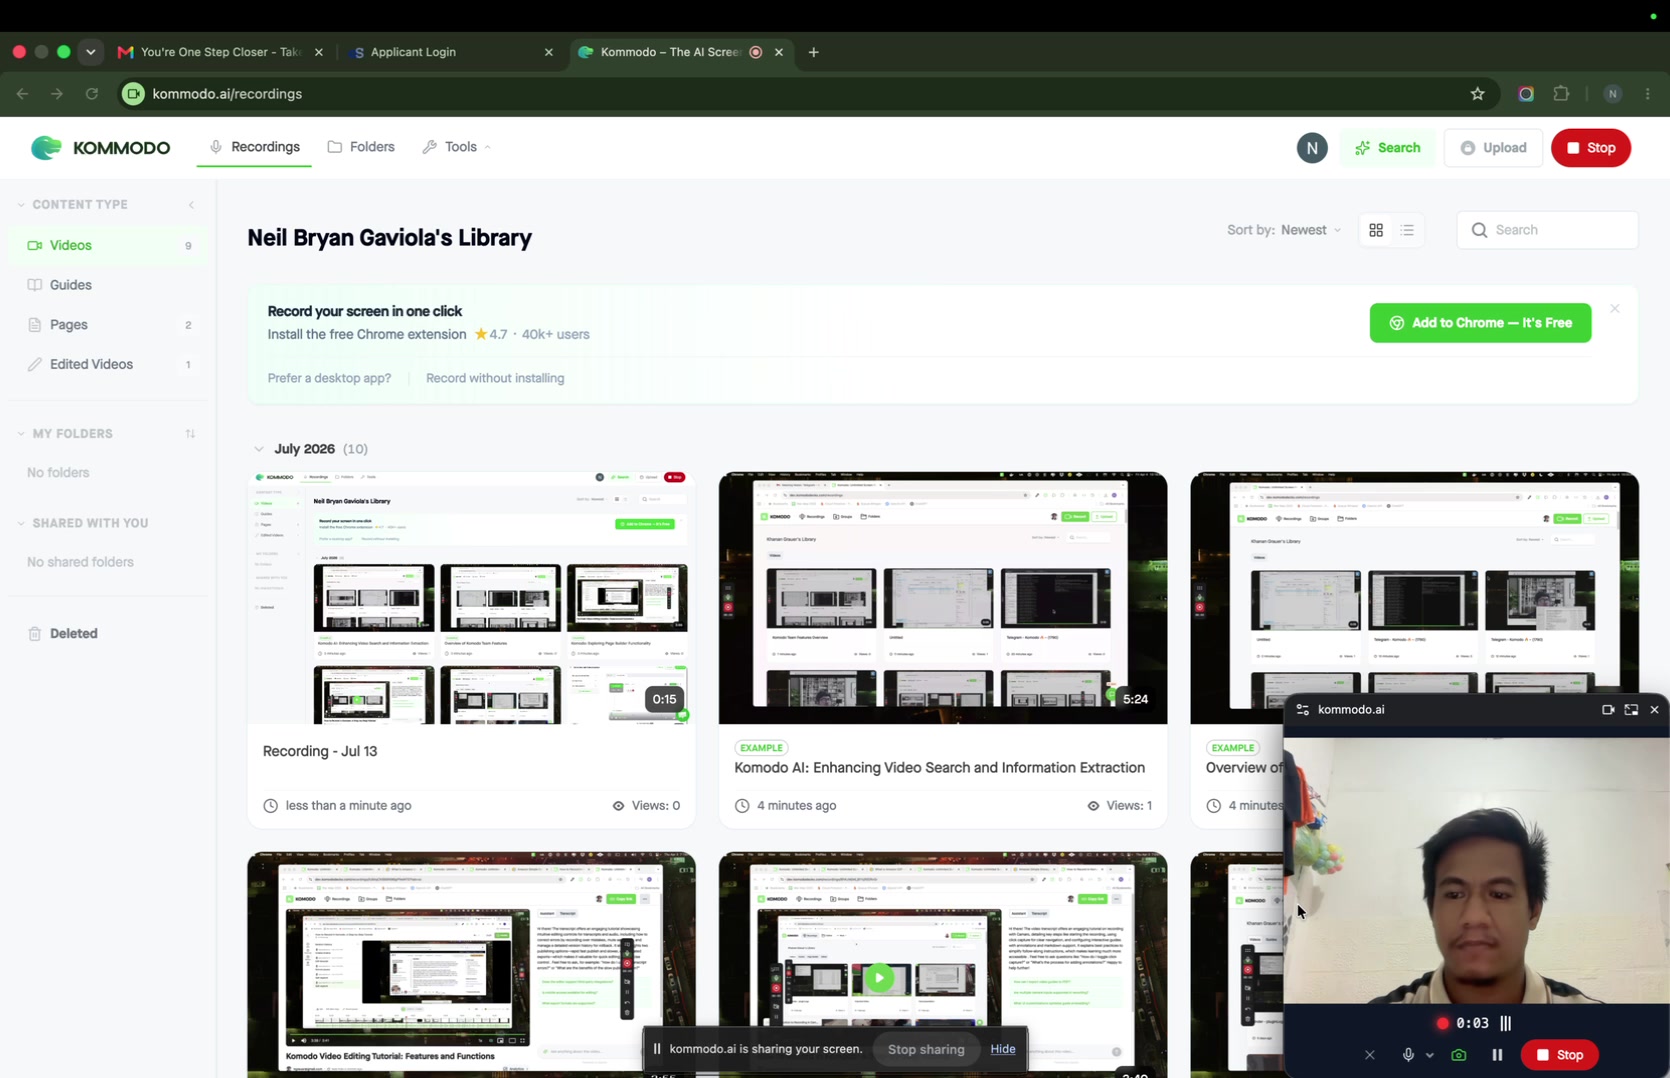Screen dimensions: 1670x1078
Task: Hide the screen sharing notification bar
Action: pos(1003,1049)
